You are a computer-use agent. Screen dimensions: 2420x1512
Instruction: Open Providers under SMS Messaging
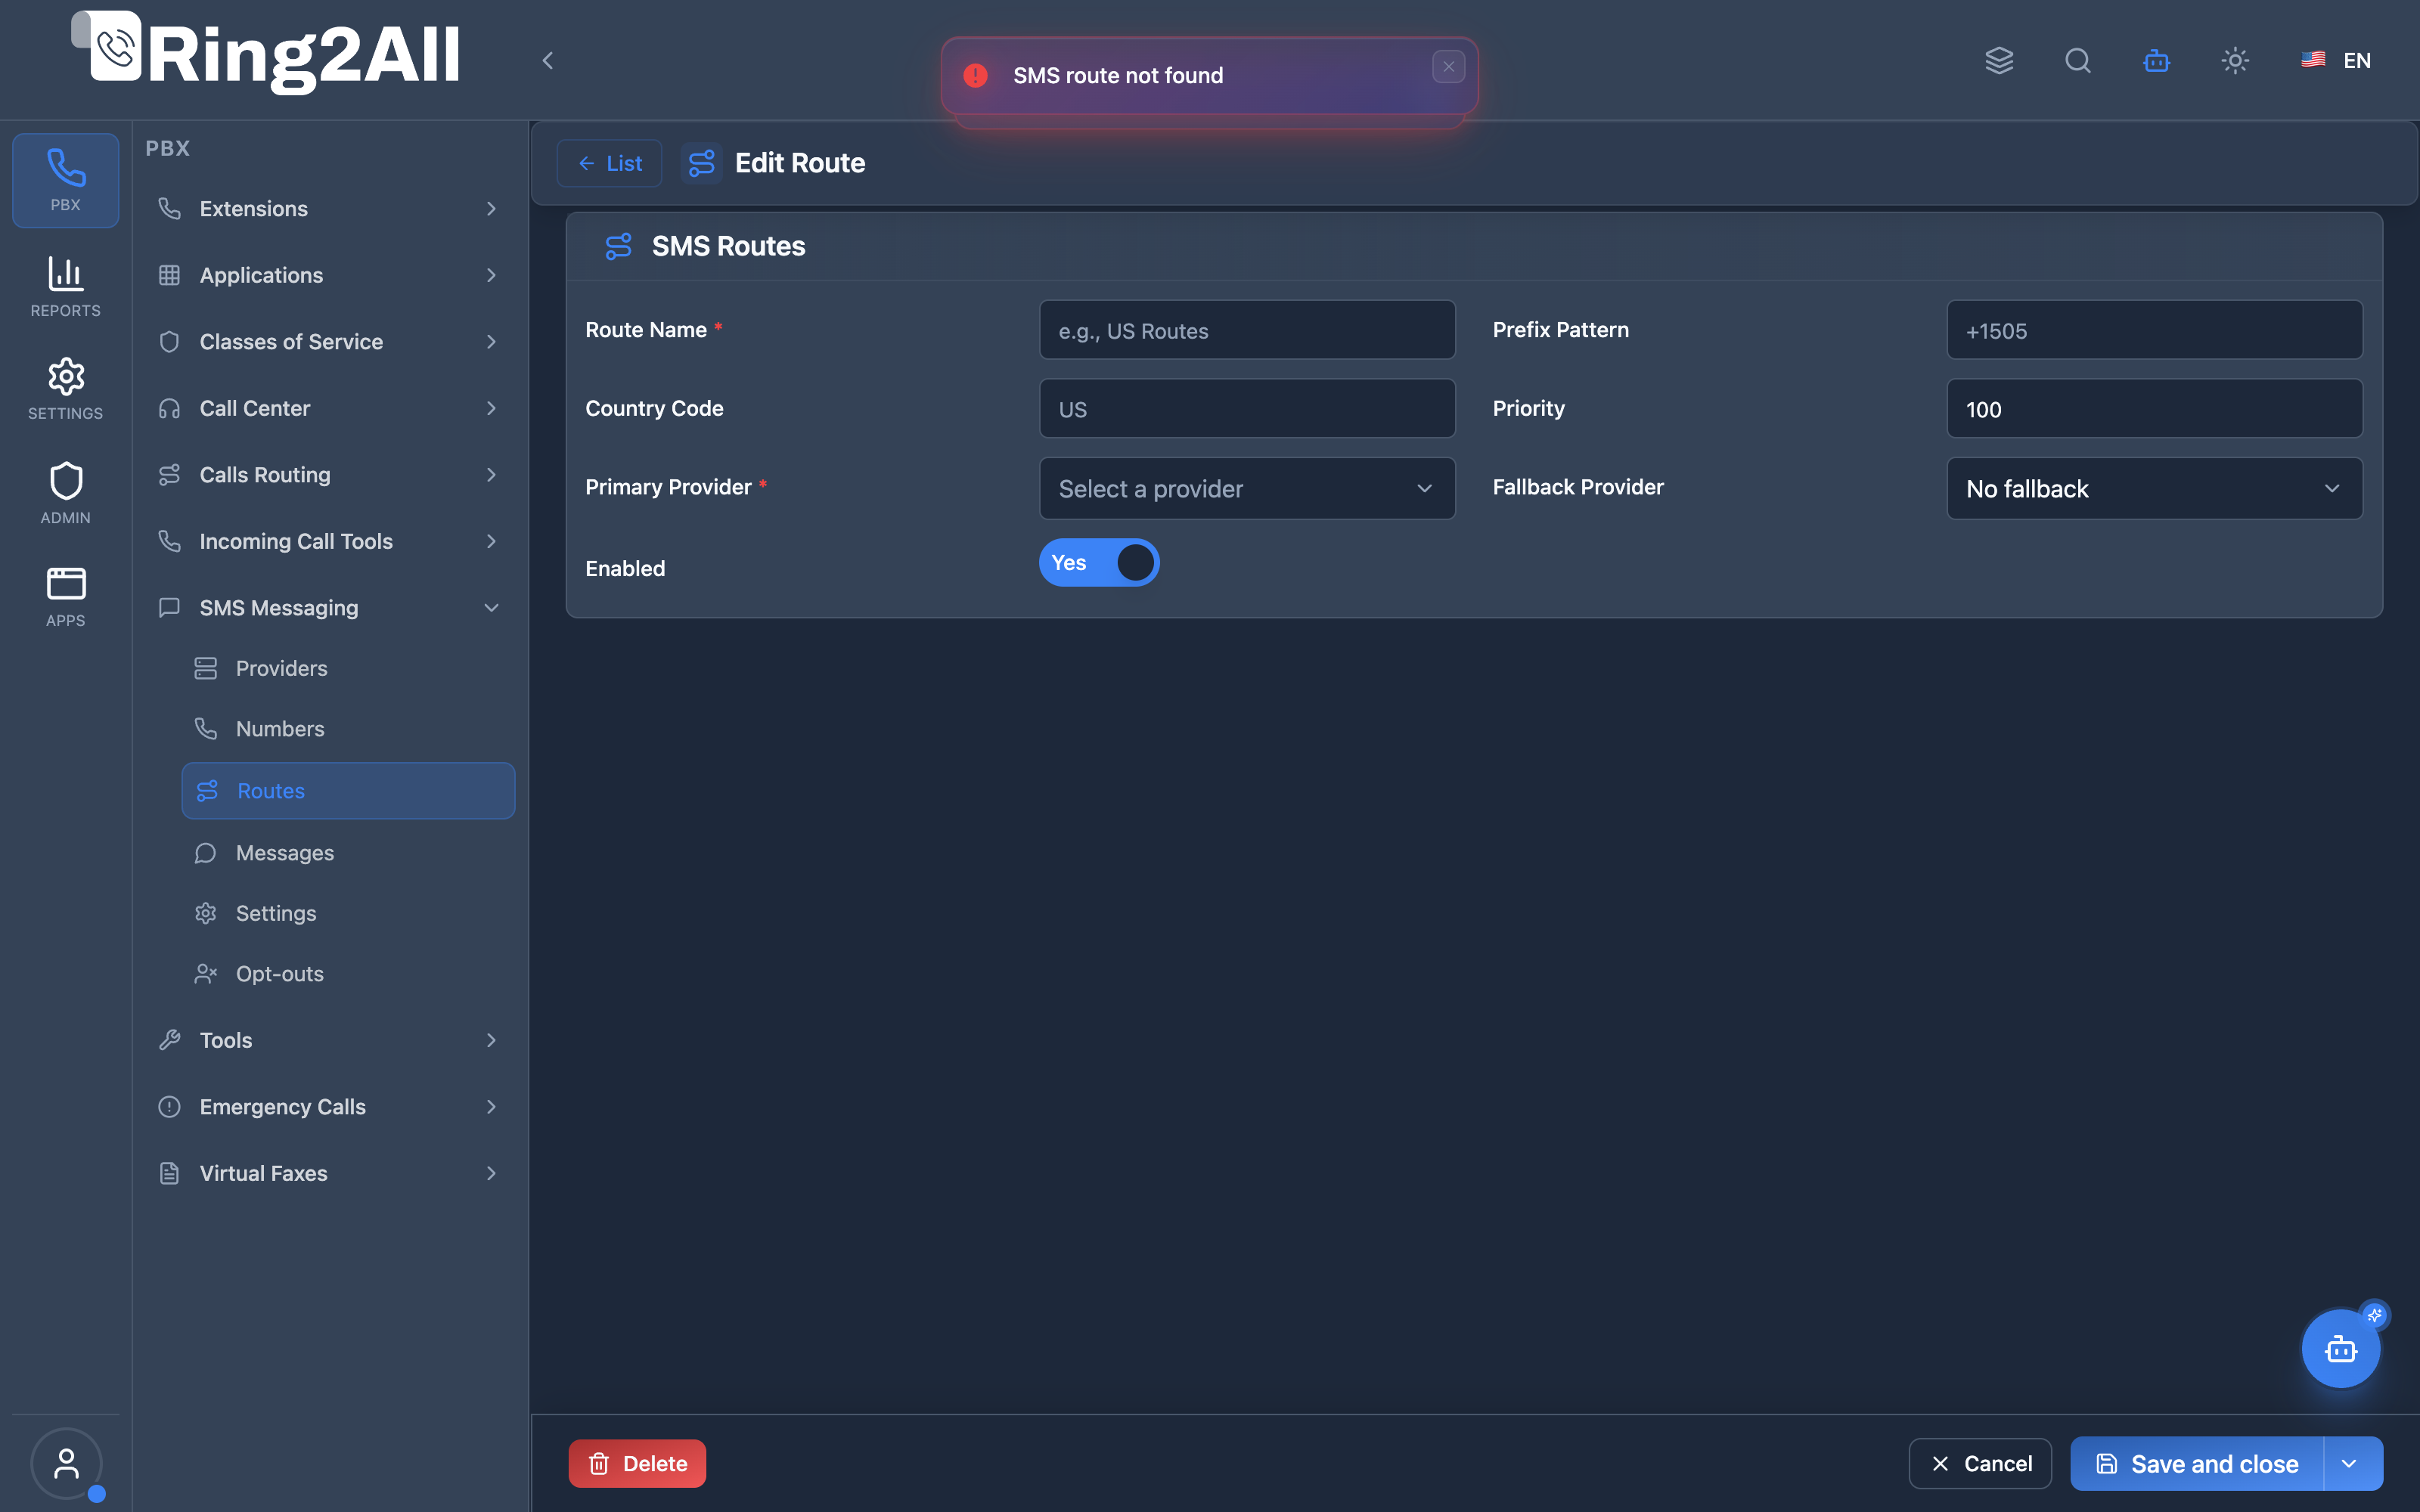348,668
